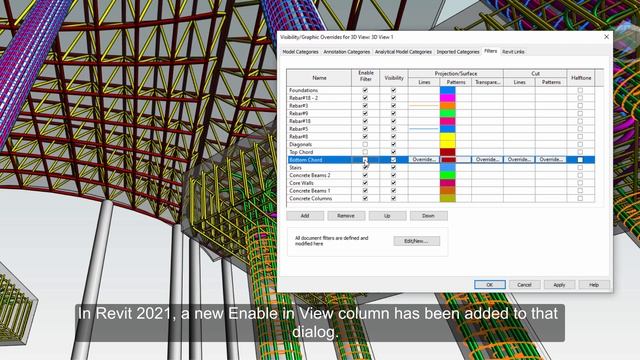
Task: Toggle Visibility for Diagonals
Action: (x=393, y=144)
